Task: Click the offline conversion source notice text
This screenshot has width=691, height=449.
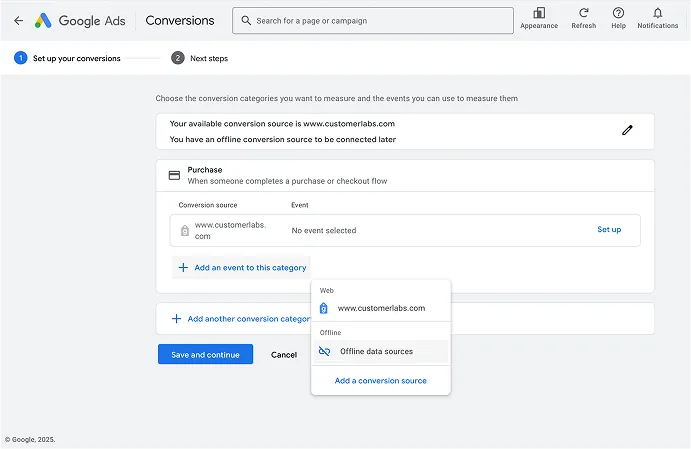Action: [283, 139]
